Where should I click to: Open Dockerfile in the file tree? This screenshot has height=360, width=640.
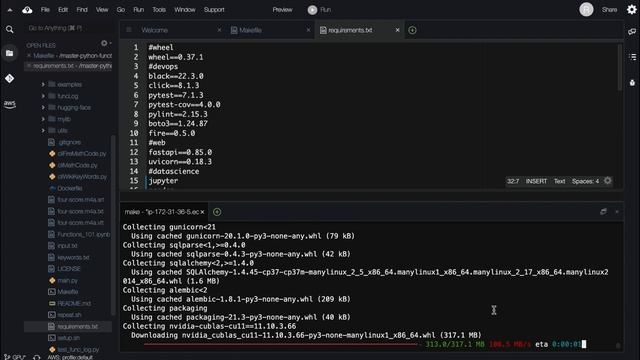(x=70, y=188)
